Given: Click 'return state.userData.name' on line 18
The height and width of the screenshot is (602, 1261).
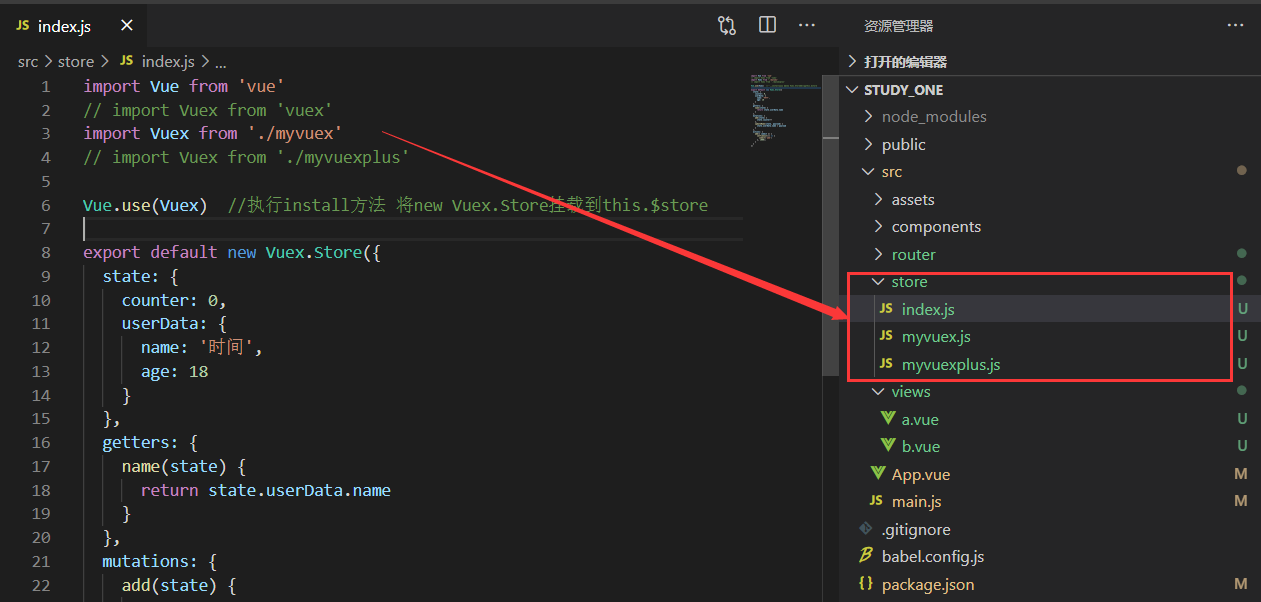Looking at the screenshot, I should click(x=266, y=490).
